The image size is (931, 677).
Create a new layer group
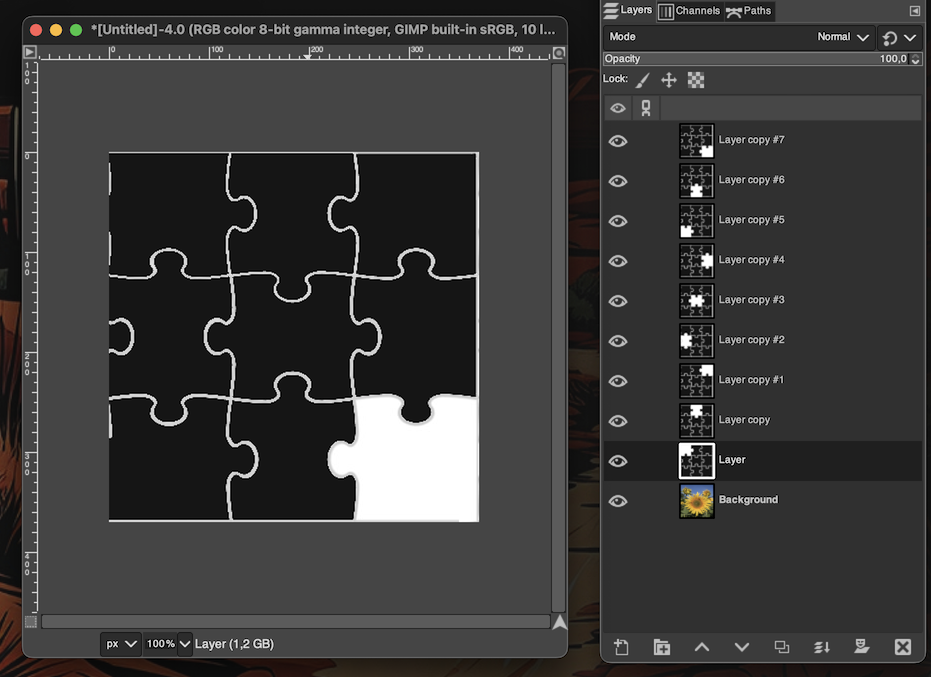pyautogui.click(x=661, y=647)
